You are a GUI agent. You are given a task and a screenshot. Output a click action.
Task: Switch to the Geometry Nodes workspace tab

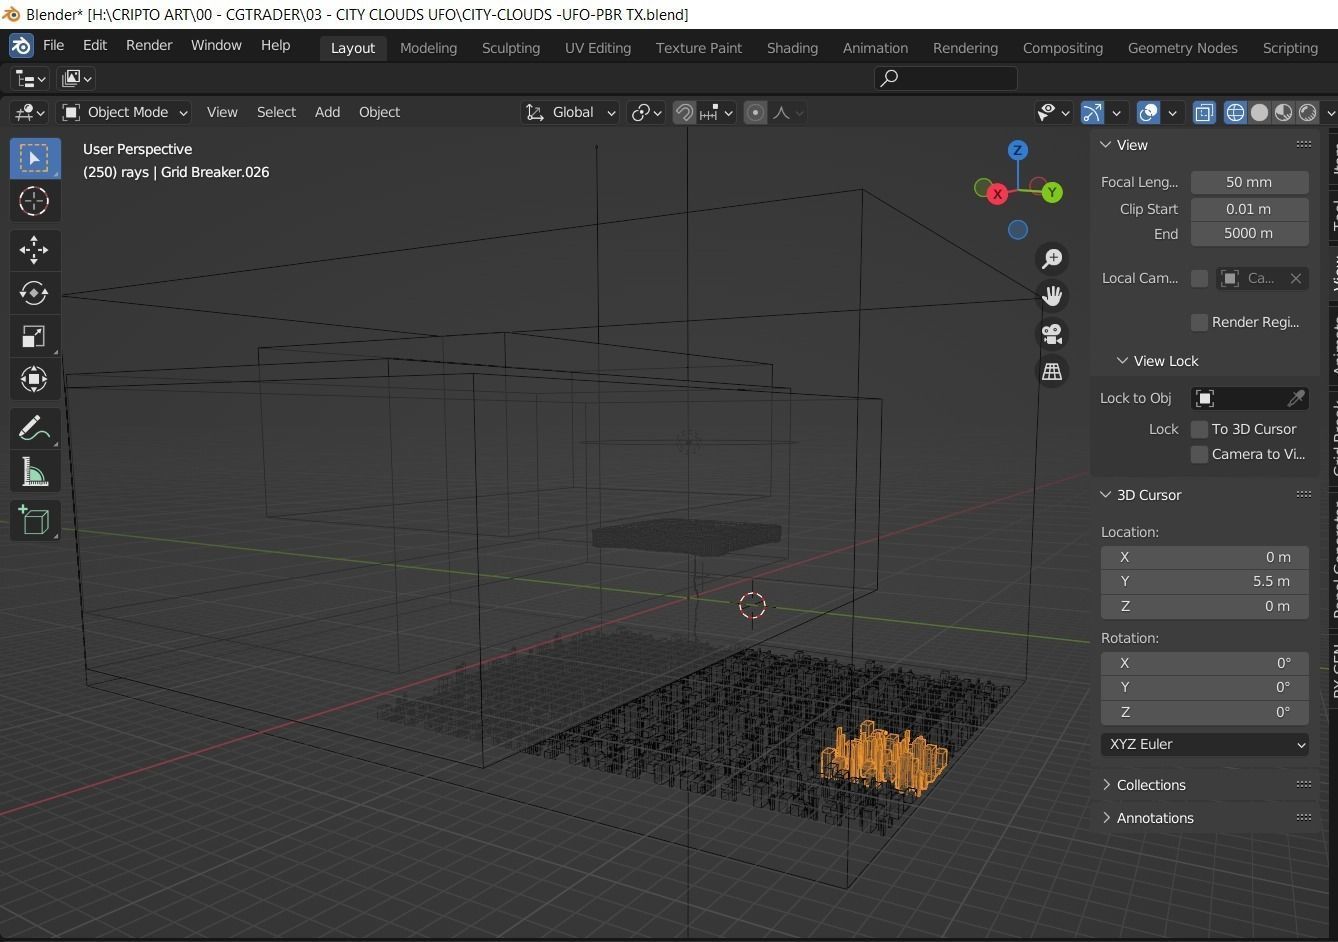(x=1182, y=48)
